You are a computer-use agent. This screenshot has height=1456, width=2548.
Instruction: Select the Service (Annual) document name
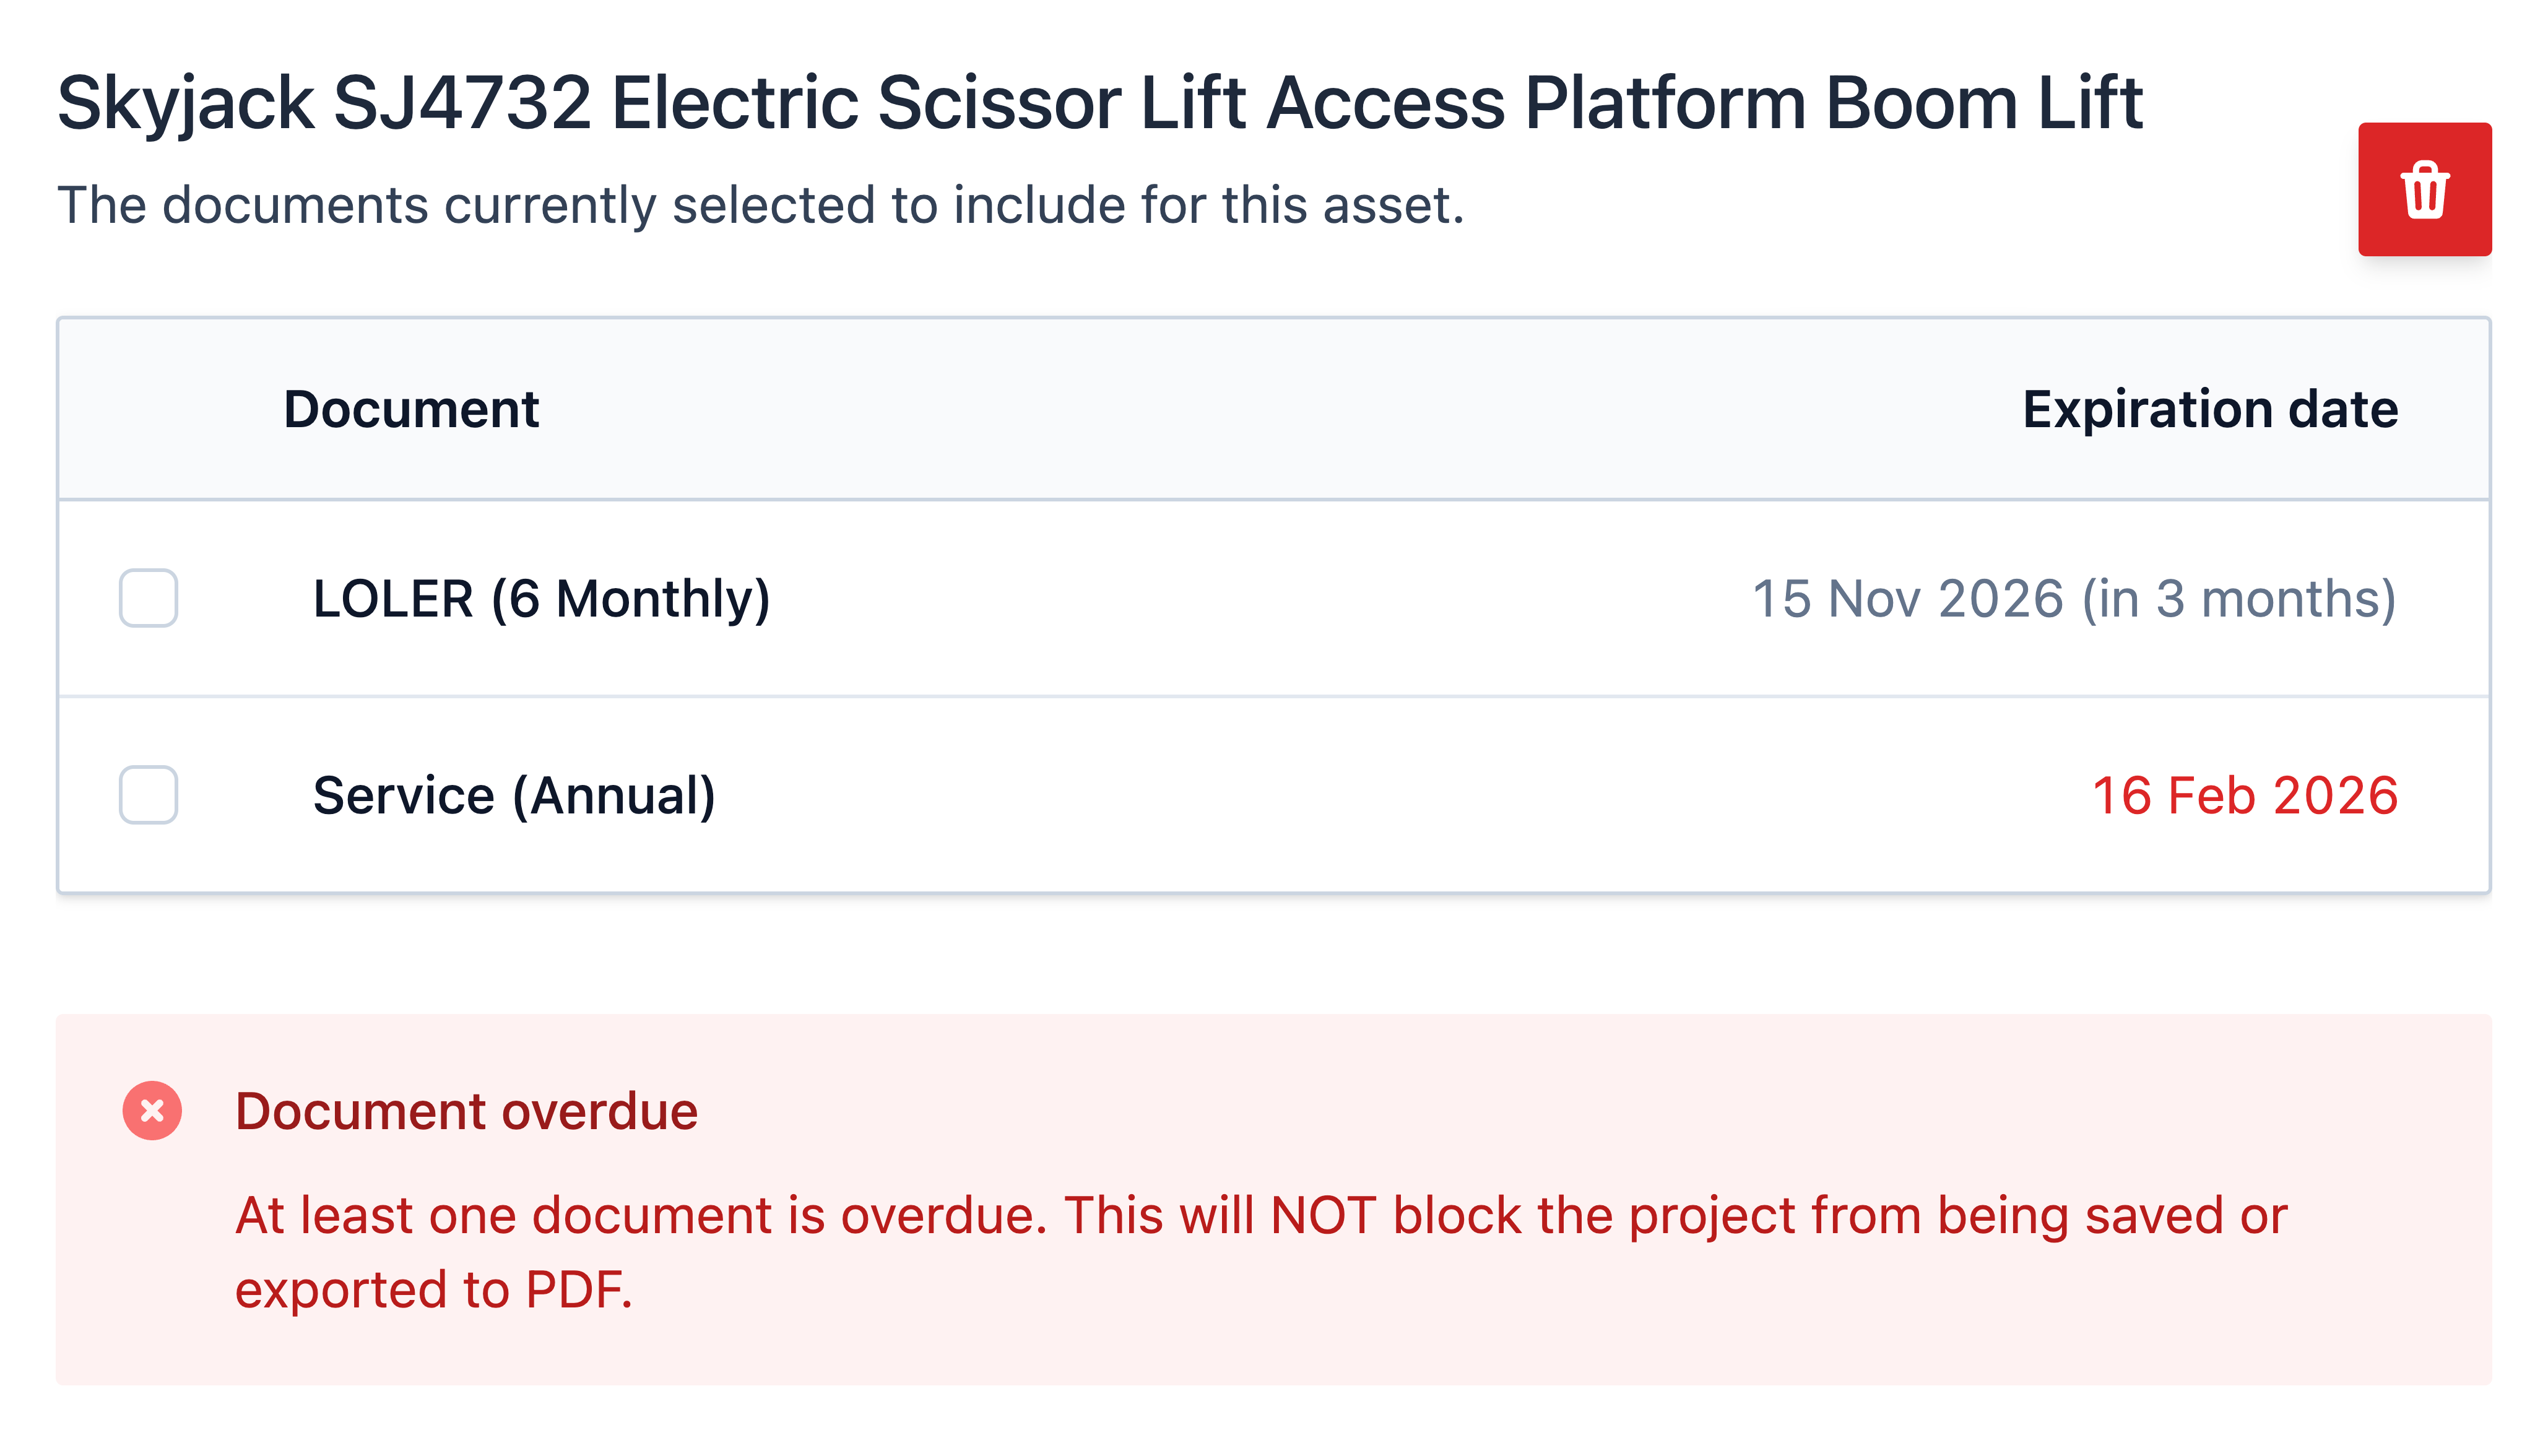(514, 796)
